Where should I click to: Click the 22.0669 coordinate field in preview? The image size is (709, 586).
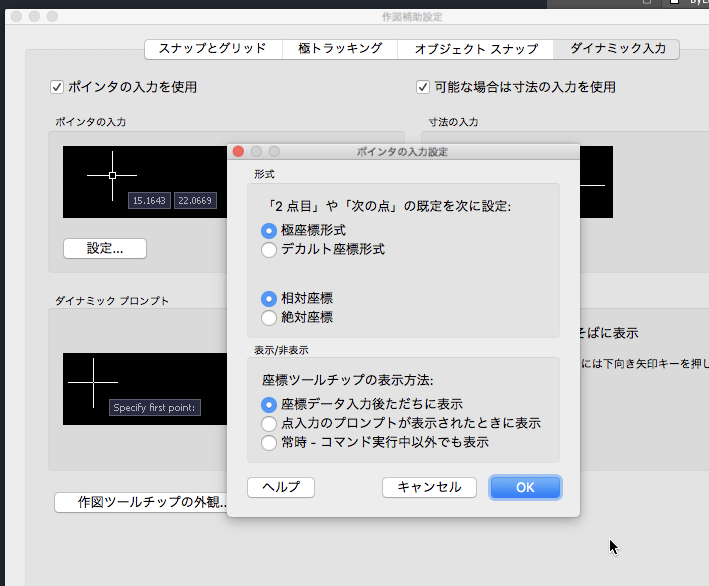click(195, 200)
